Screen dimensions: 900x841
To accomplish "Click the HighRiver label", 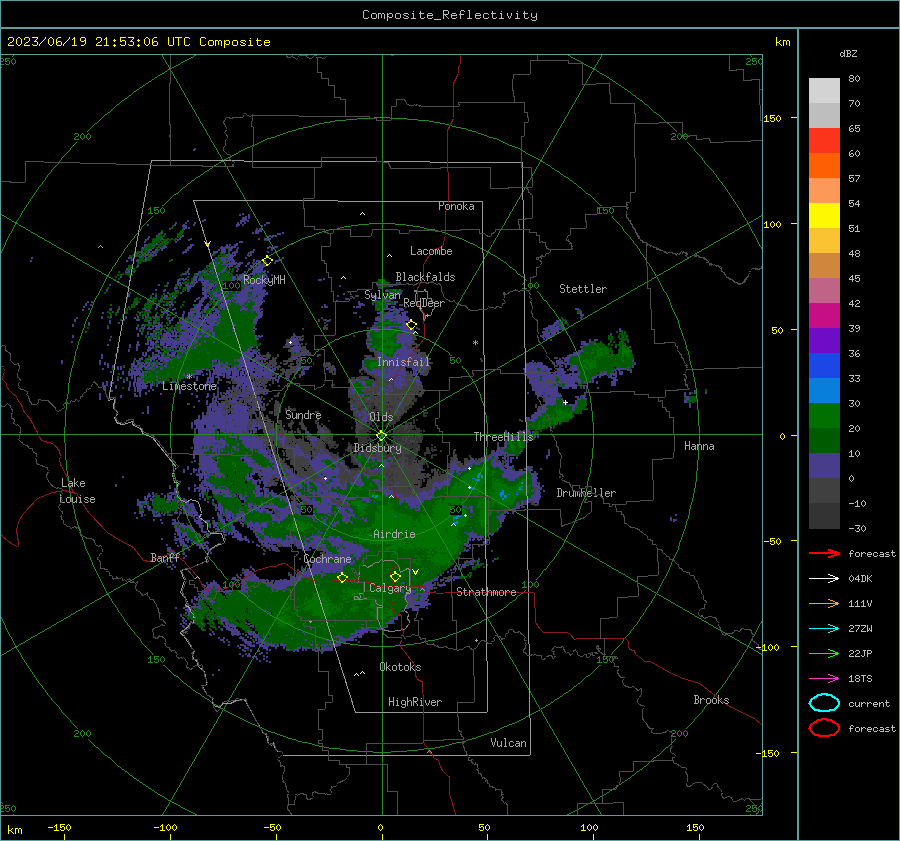I will pos(415,702).
